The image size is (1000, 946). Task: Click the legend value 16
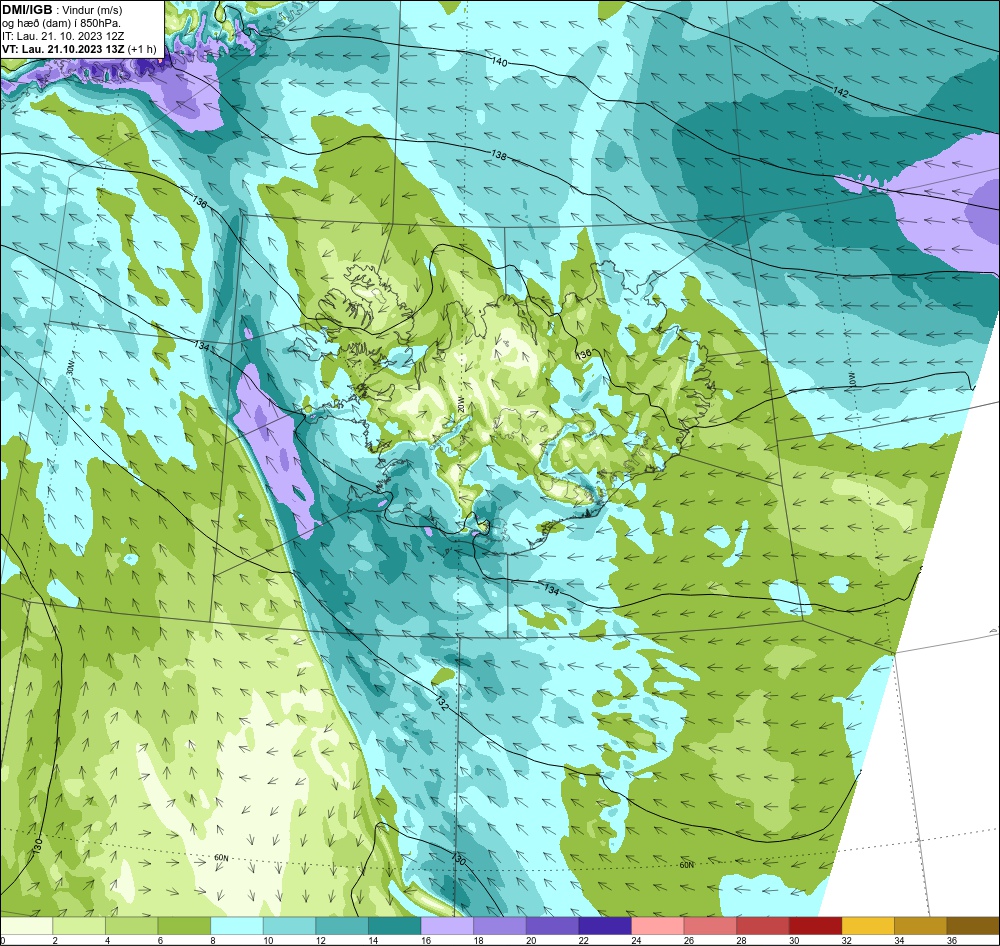(425, 940)
